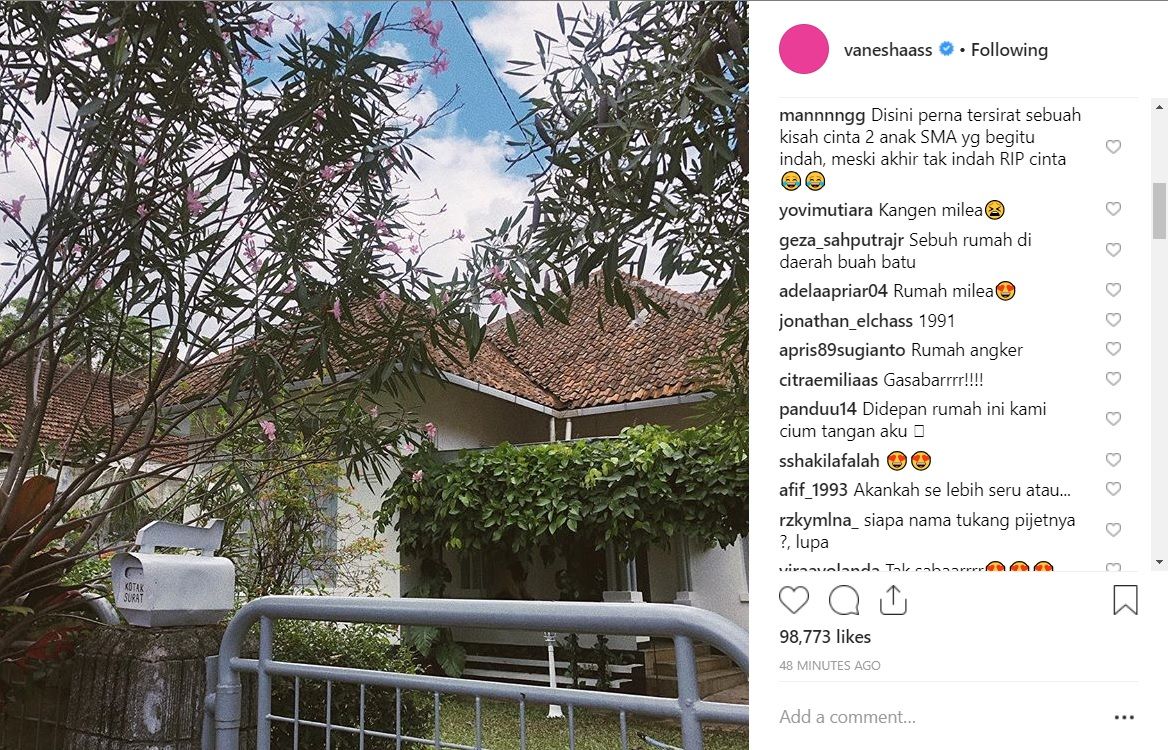Open the Following dropdown button
Image resolution: width=1168 pixels, height=750 pixels.
[1009, 50]
